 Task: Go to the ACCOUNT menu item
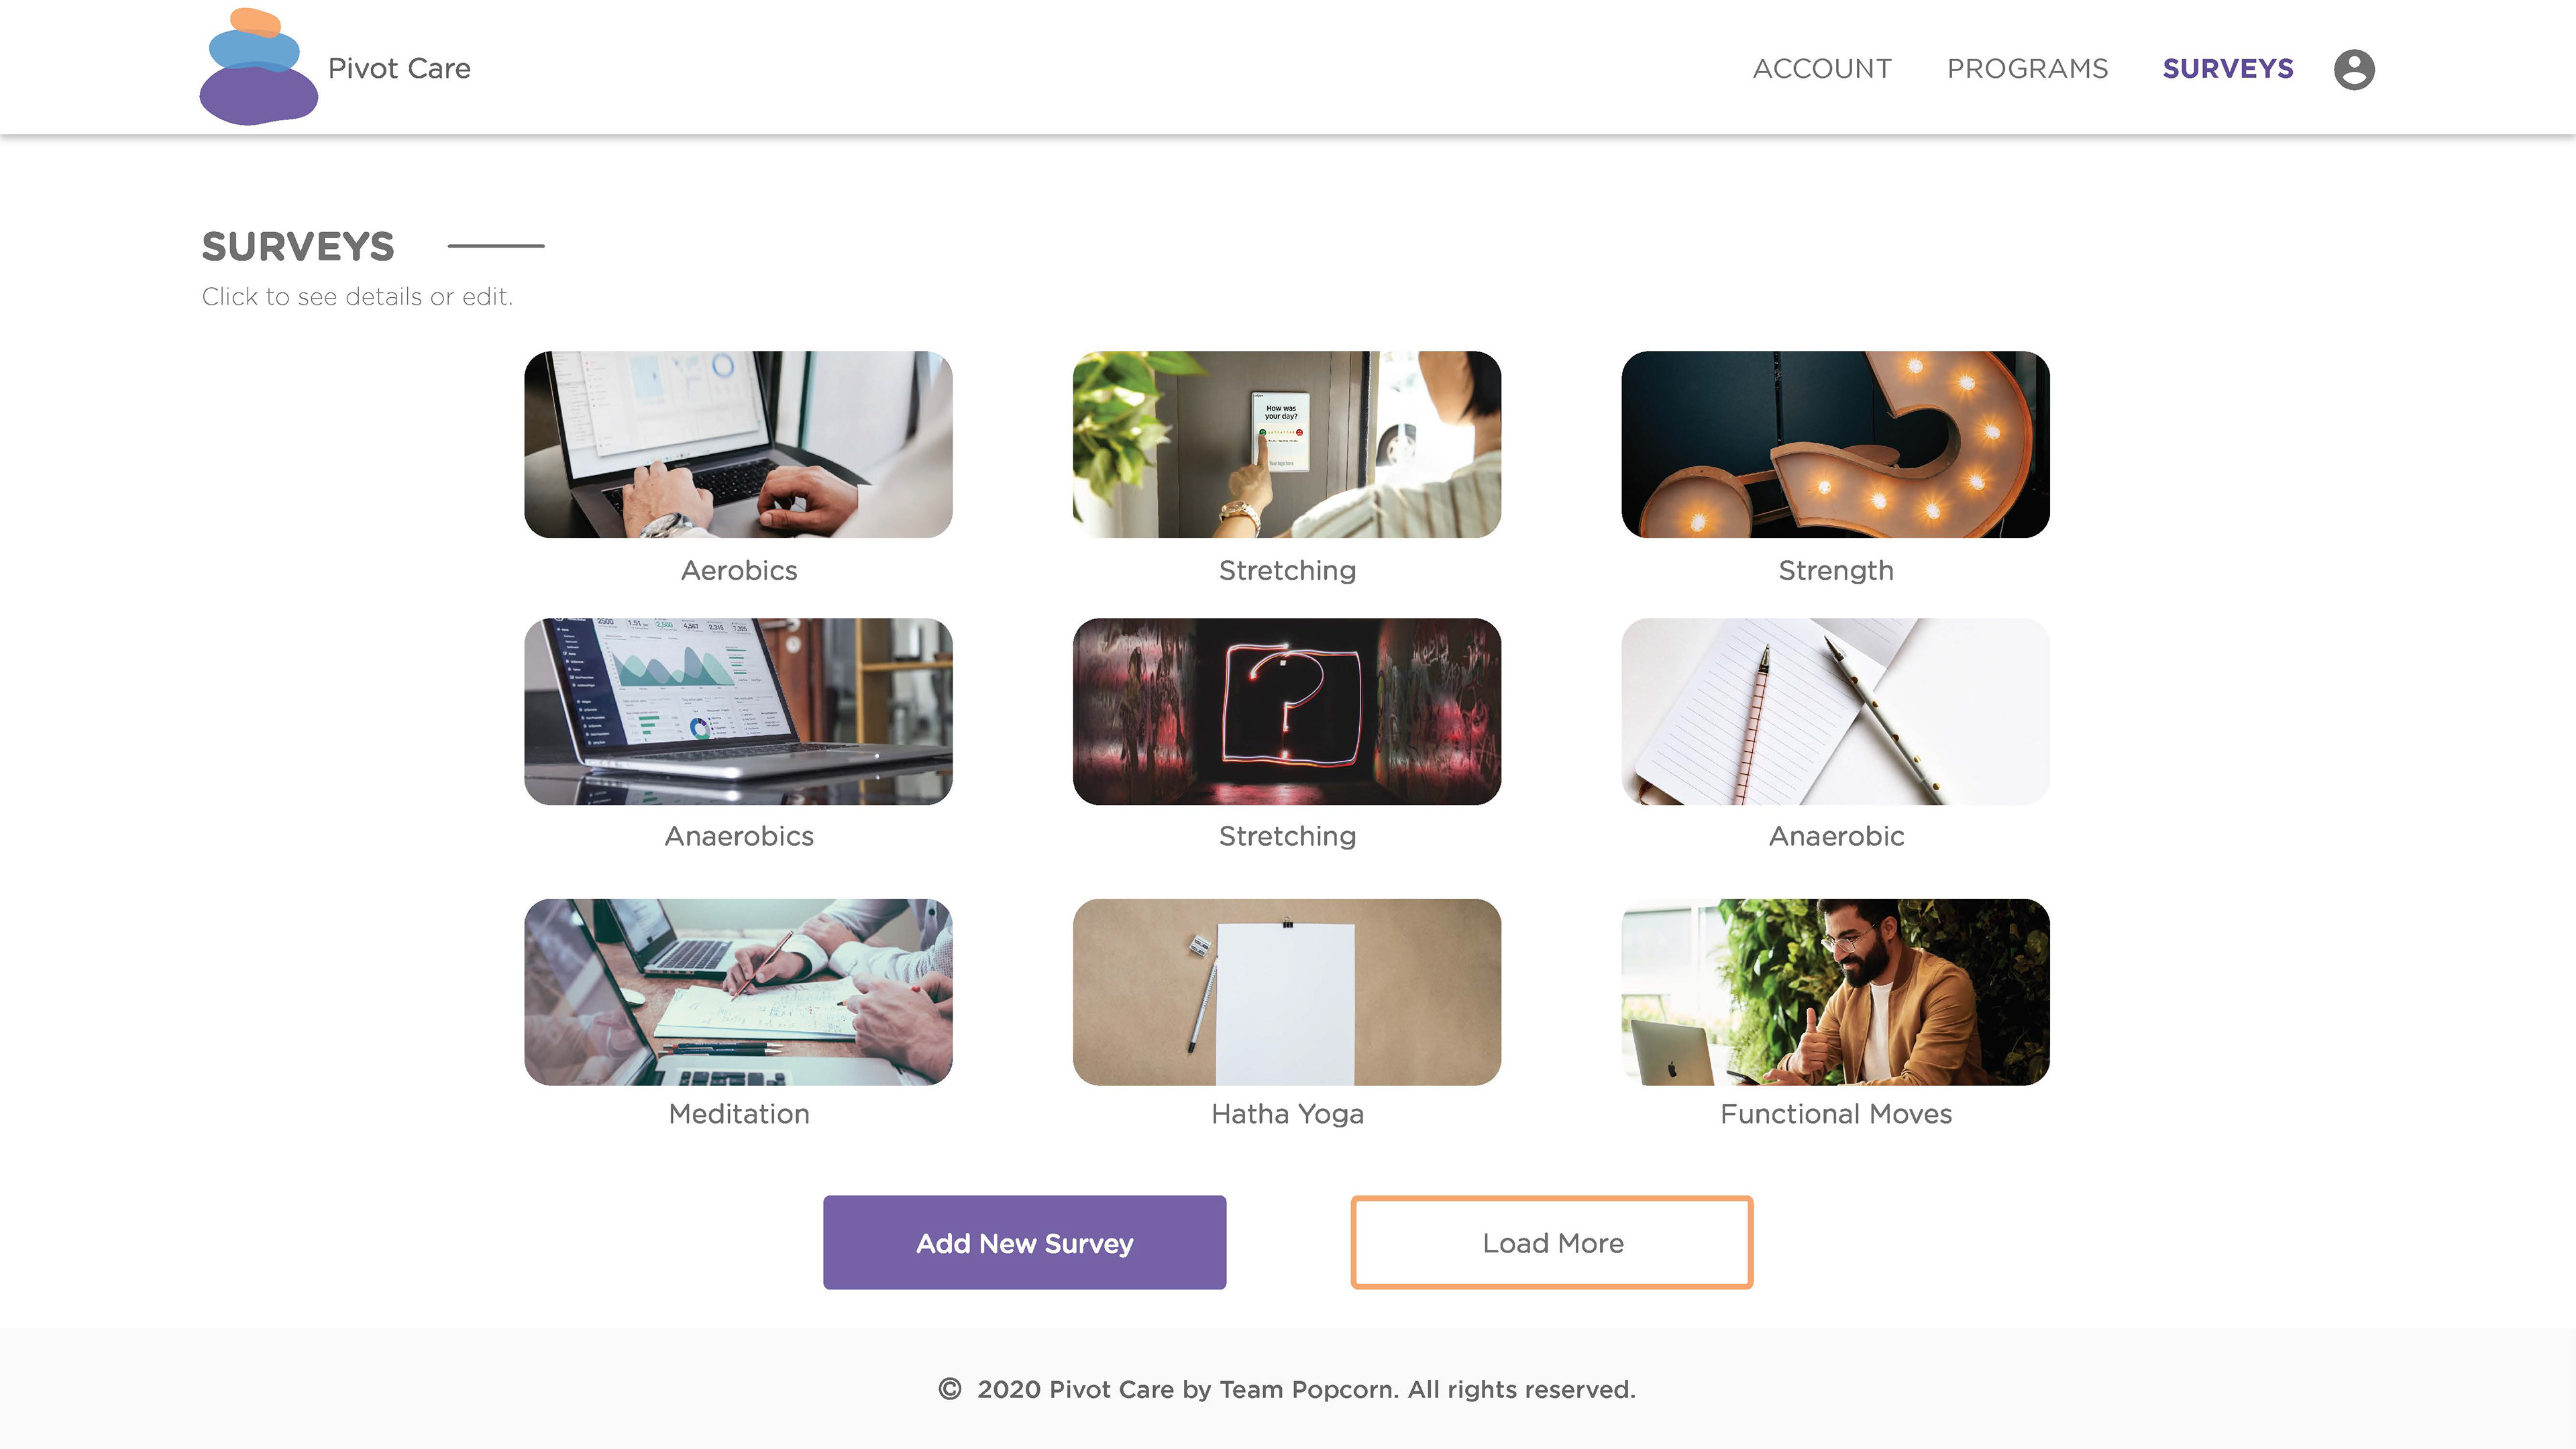1822,68
